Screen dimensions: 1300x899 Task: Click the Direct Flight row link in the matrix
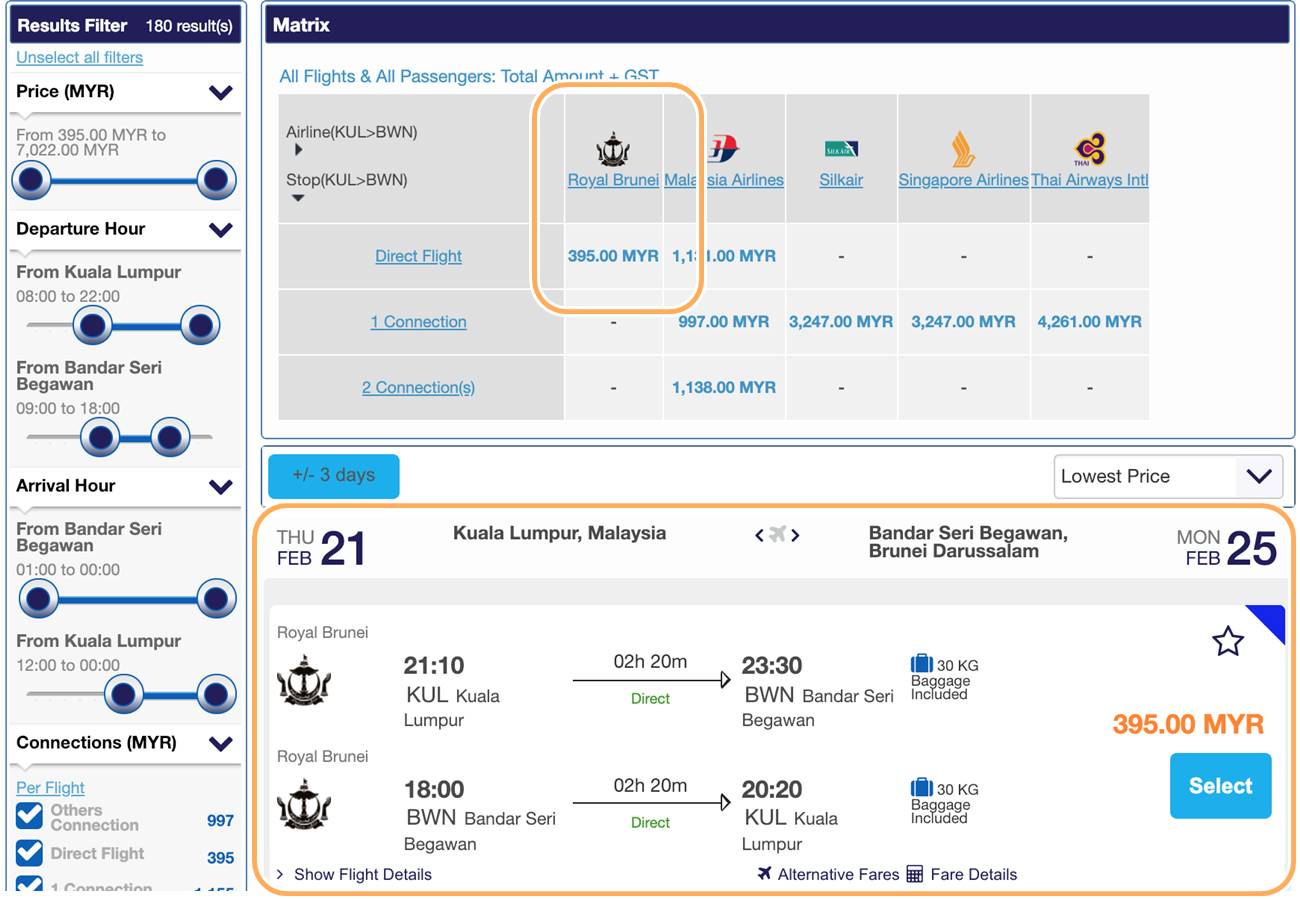[418, 256]
